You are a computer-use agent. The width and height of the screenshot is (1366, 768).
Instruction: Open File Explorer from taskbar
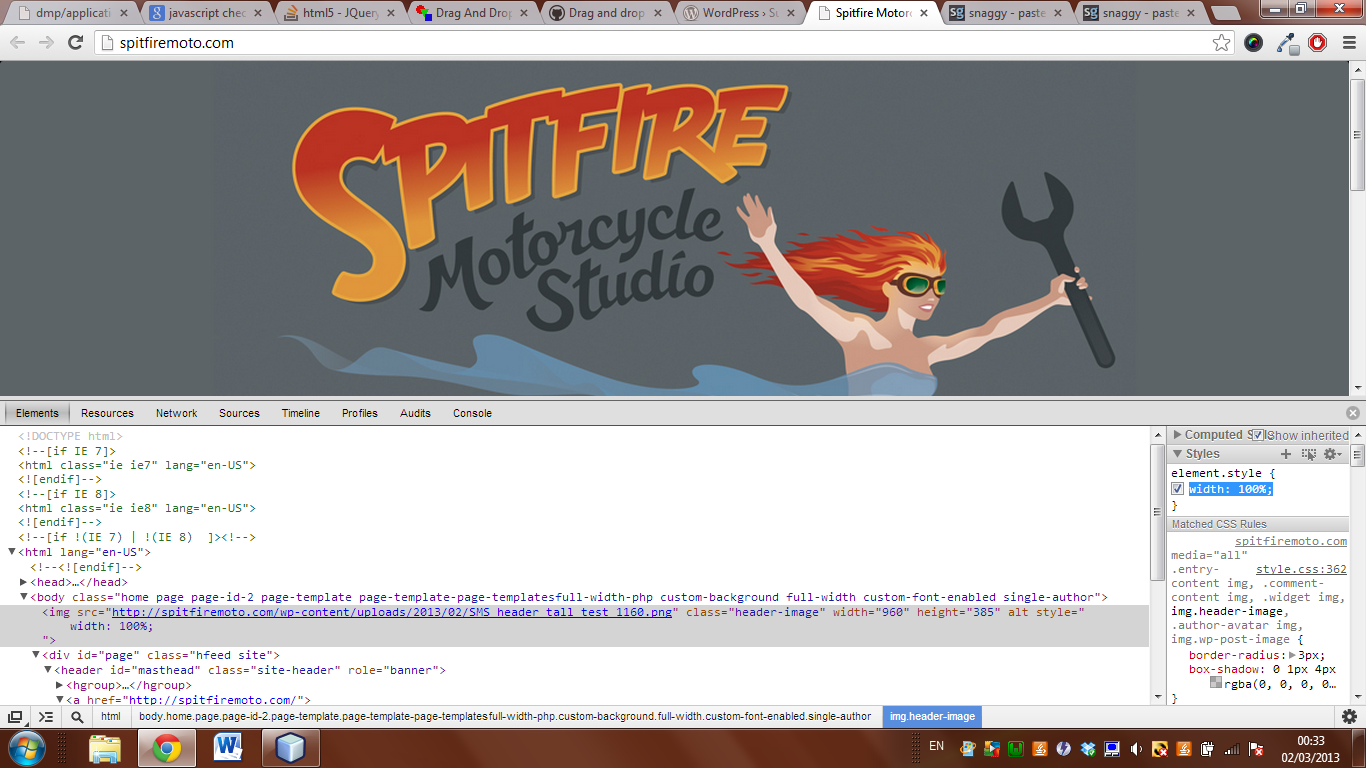pos(105,748)
